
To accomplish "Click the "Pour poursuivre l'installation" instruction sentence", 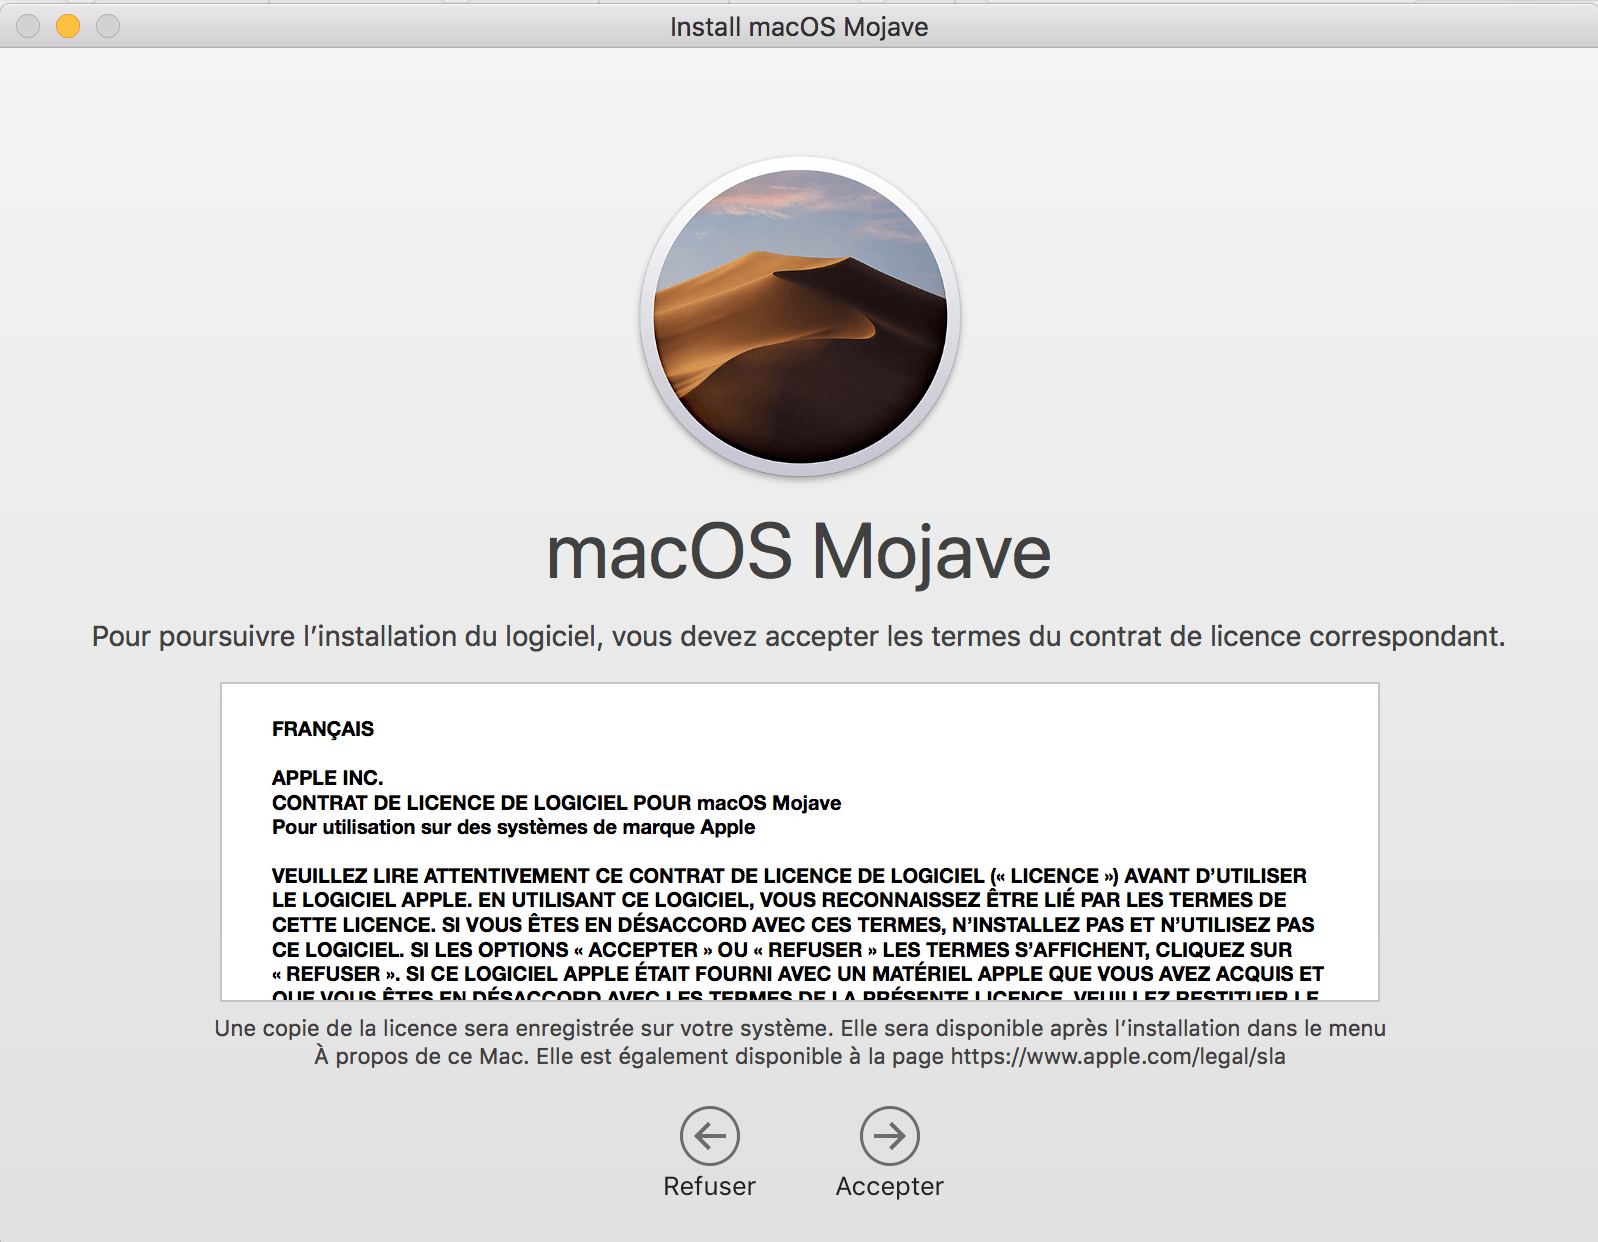I will point(798,636).
